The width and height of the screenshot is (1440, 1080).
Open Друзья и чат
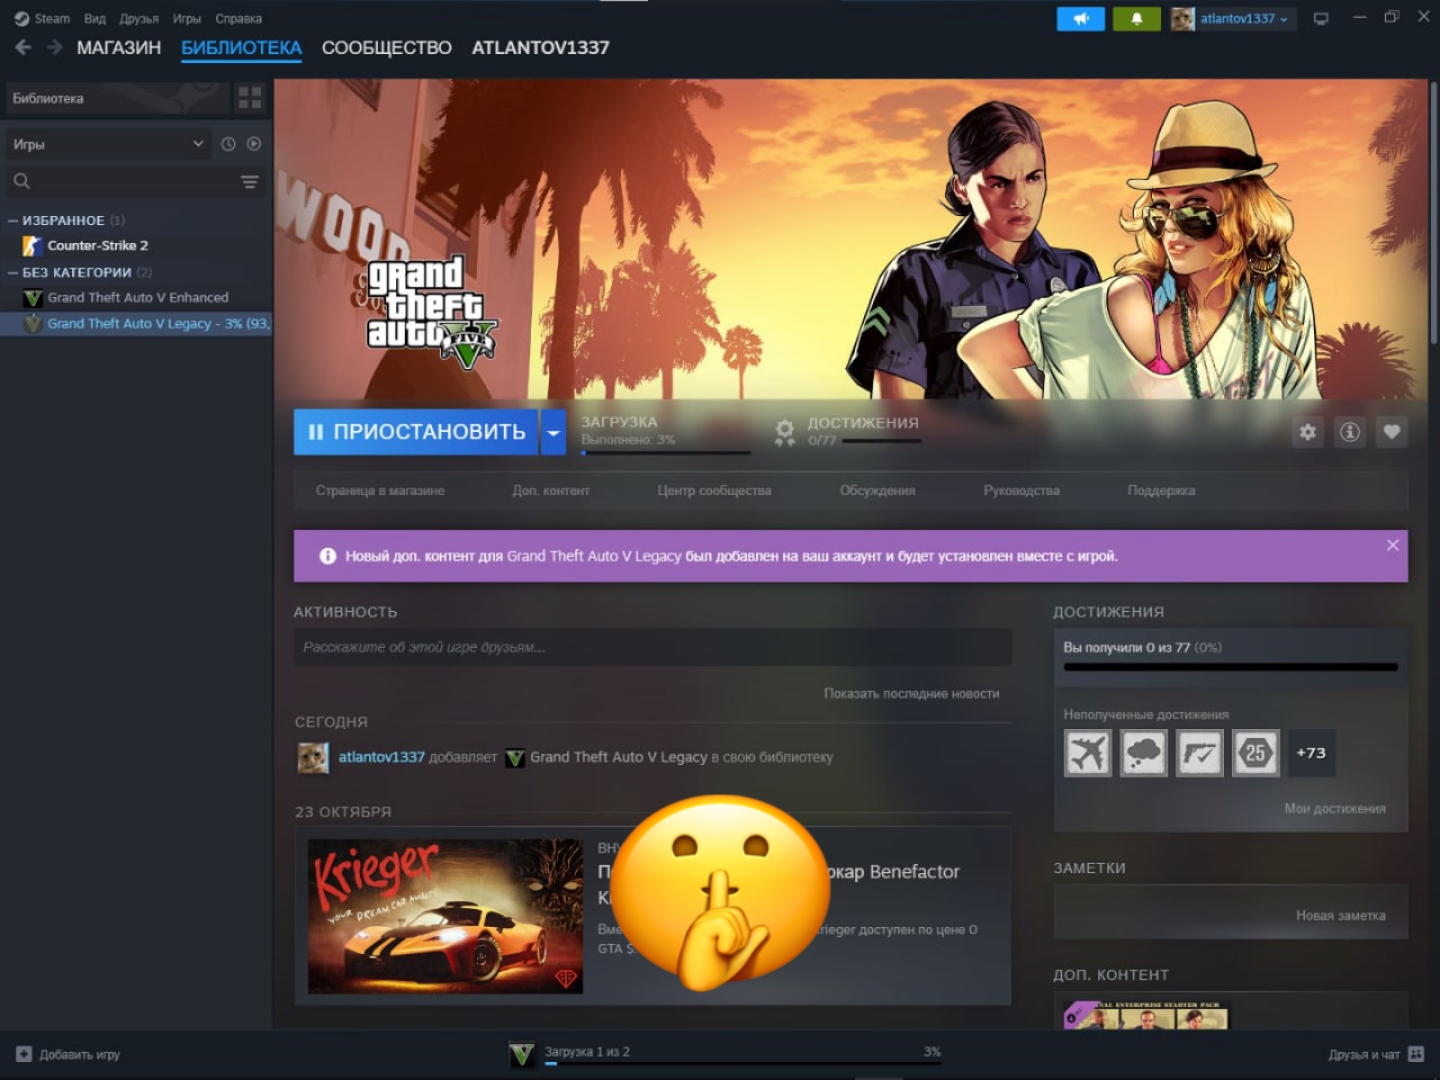pyautogui.click(x=1364, y=1054)
